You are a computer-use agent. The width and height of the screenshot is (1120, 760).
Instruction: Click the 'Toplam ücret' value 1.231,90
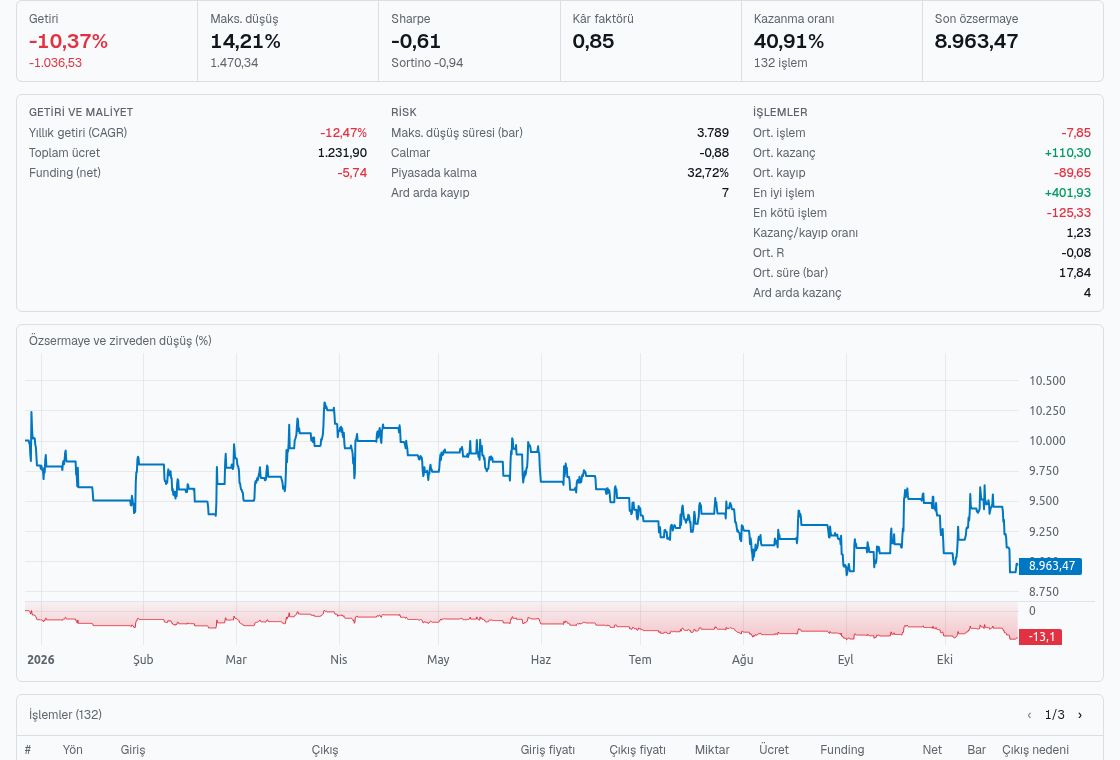tap(342, 153)
